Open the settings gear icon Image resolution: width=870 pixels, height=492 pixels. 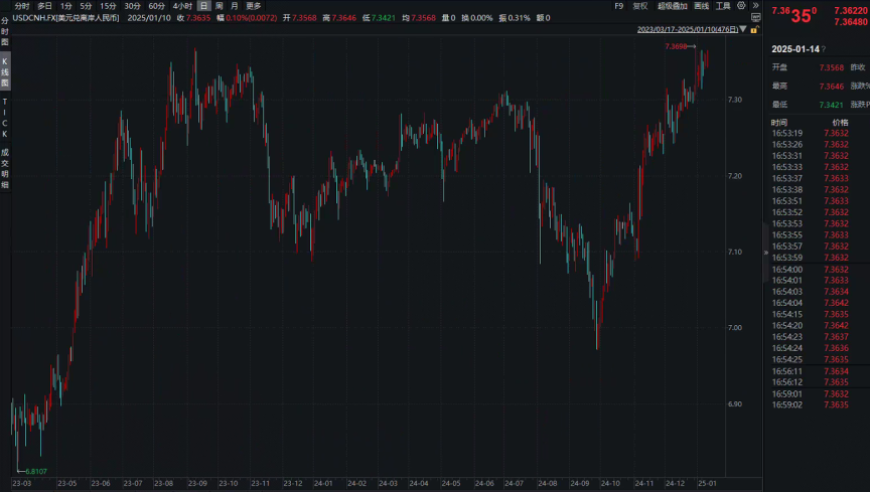(x=741, y=6)
